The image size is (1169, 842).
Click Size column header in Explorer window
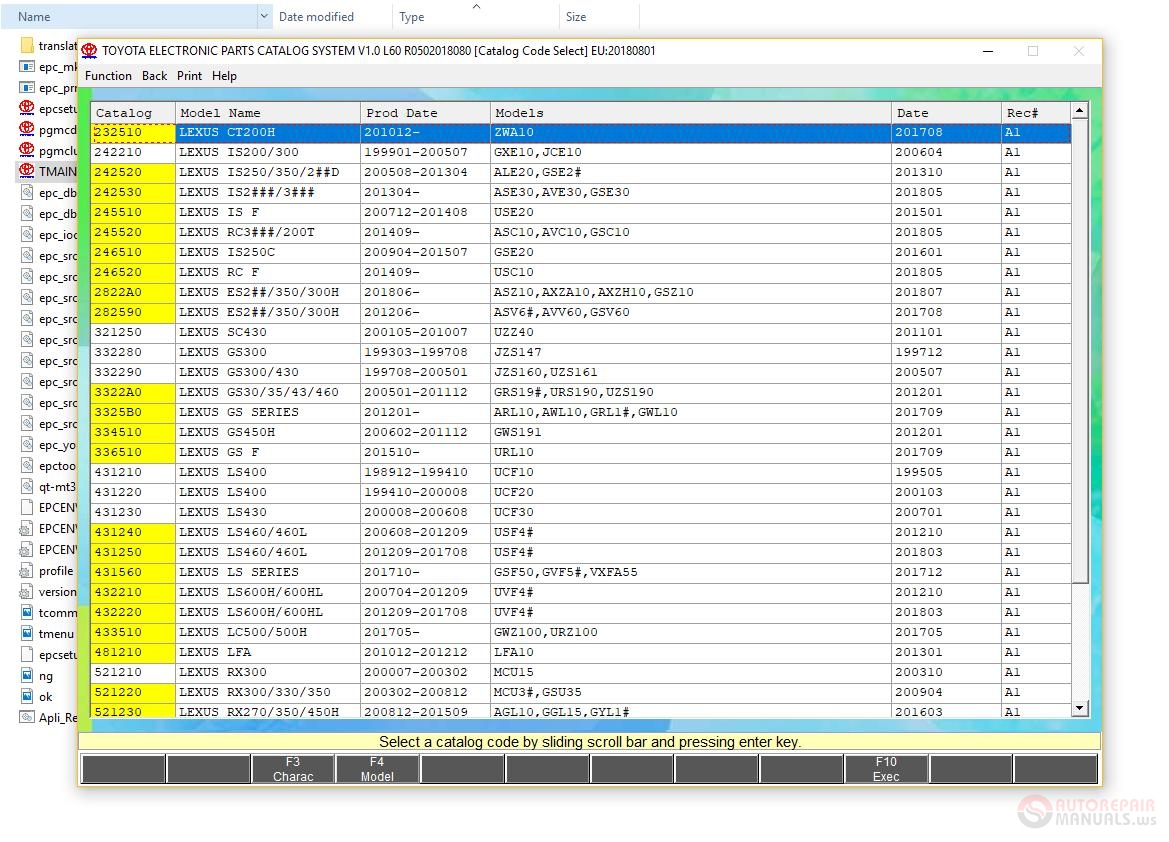pos(576,16)
